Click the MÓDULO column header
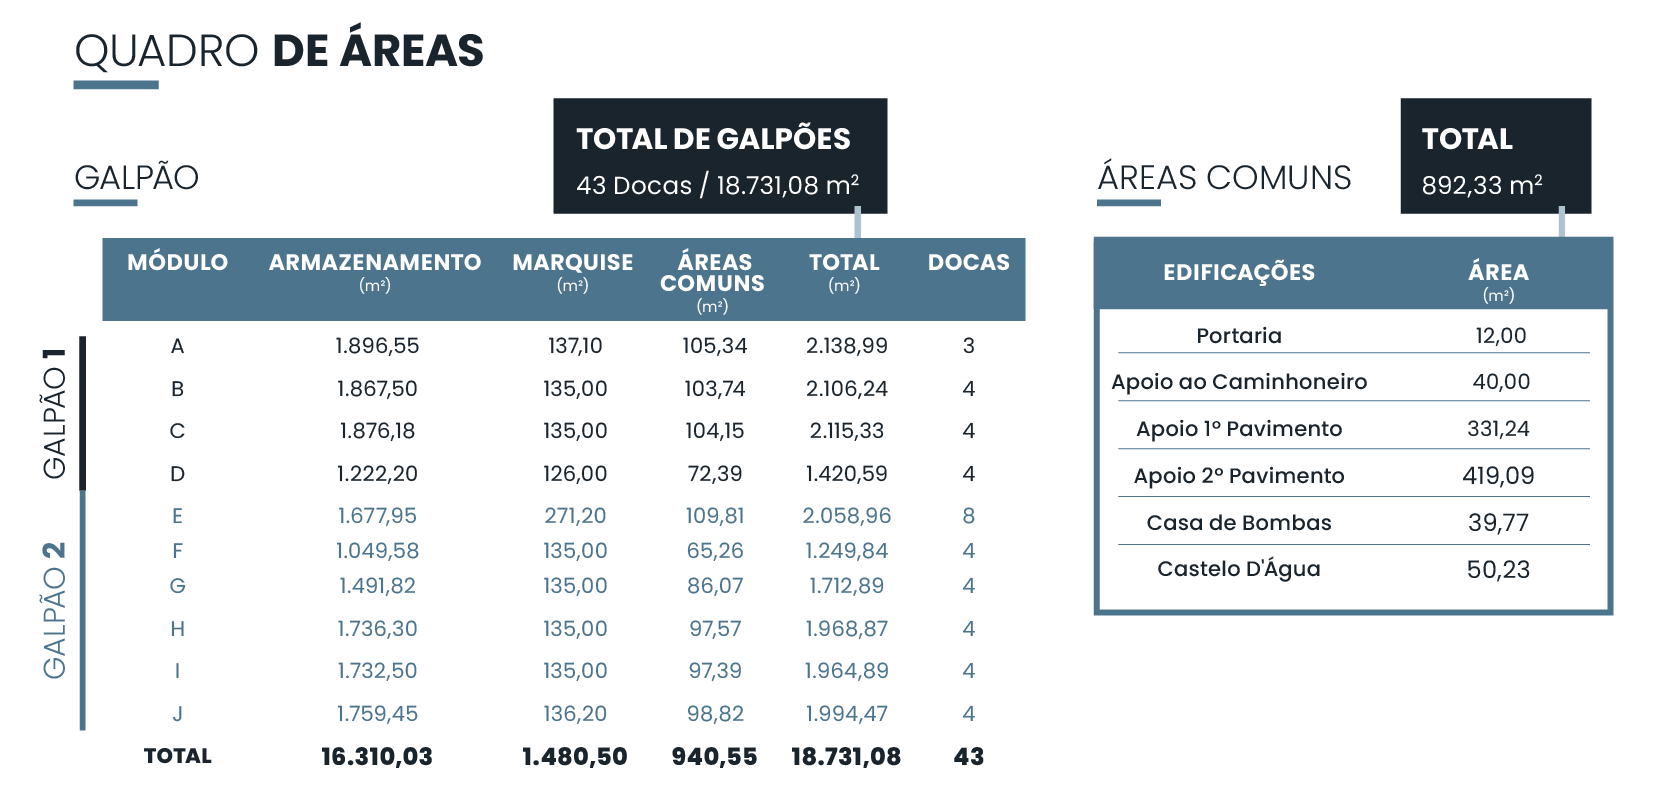 coord(177,263)
